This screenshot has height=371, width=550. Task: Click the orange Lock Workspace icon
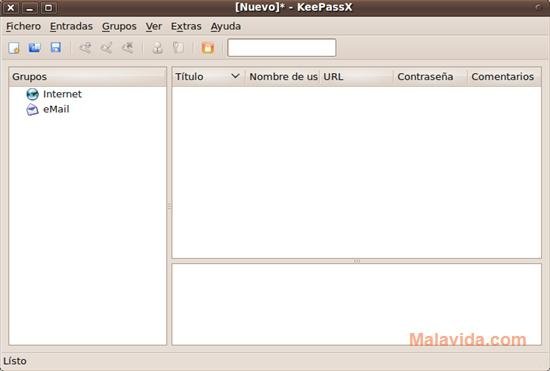point(208,48)
